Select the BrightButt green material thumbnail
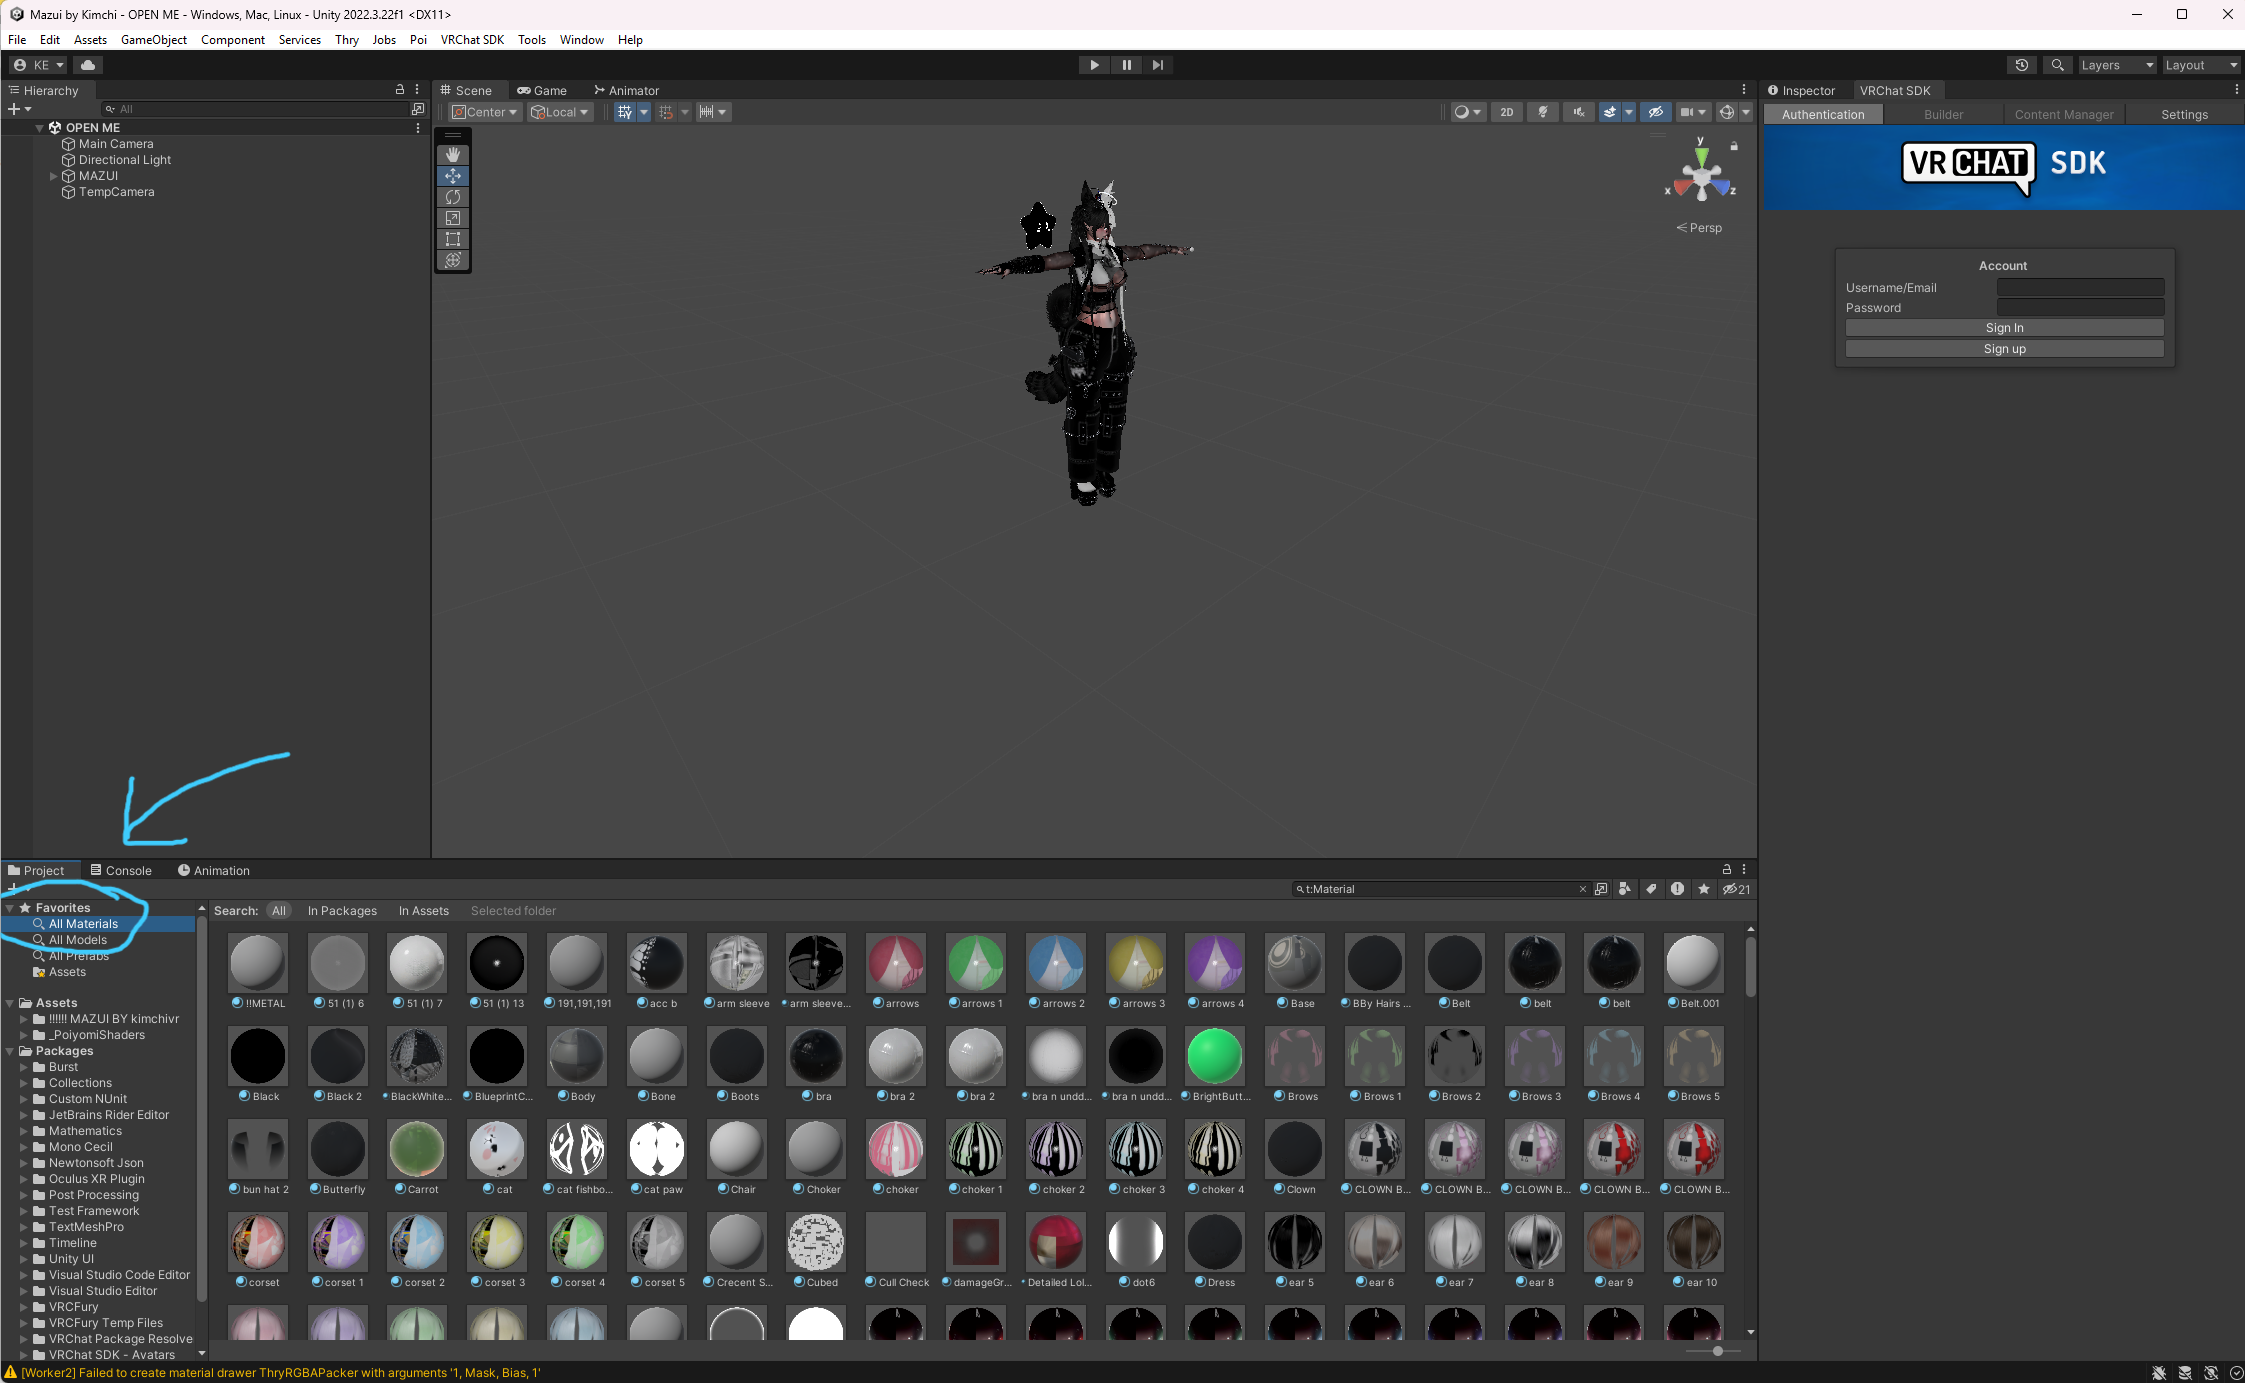 [1215, 1057]
